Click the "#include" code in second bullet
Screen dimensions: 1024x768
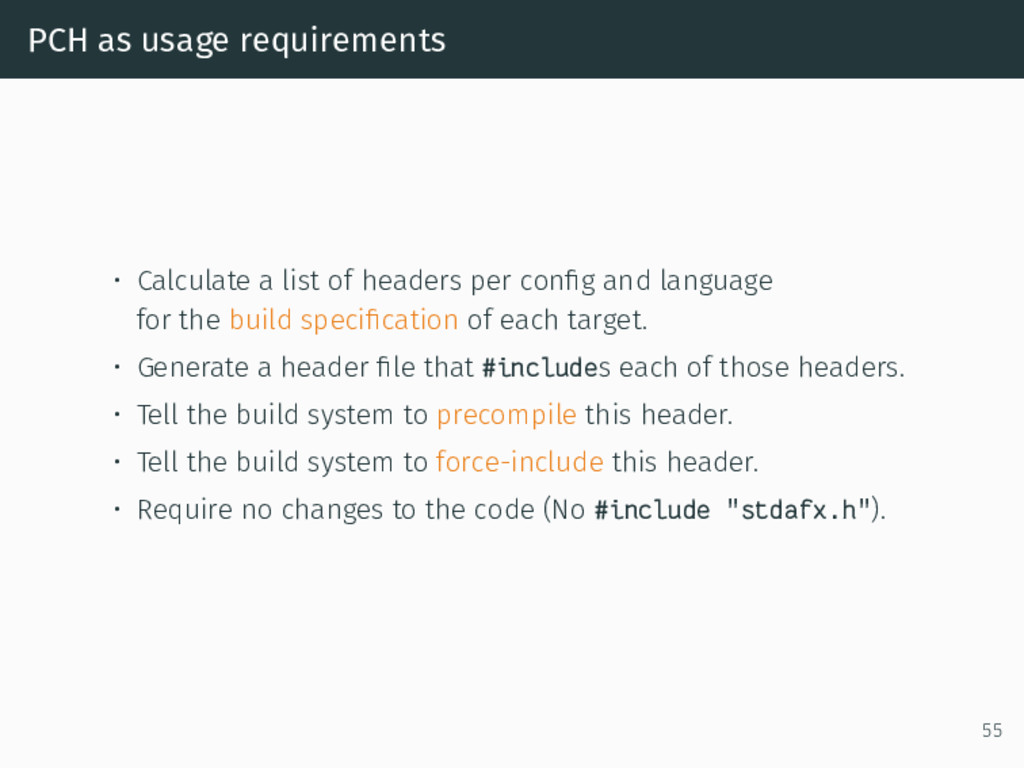(540, 368)
